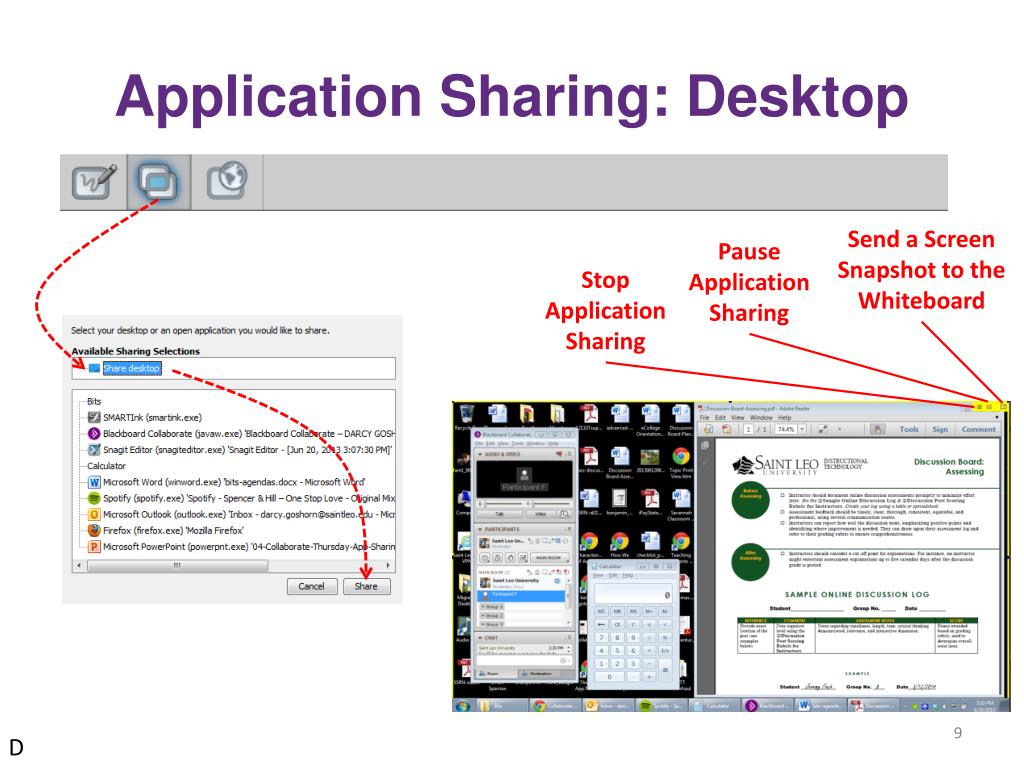Open Adobe Reader Help menu
Screen dimensions: 1024x768
[784, 417]
